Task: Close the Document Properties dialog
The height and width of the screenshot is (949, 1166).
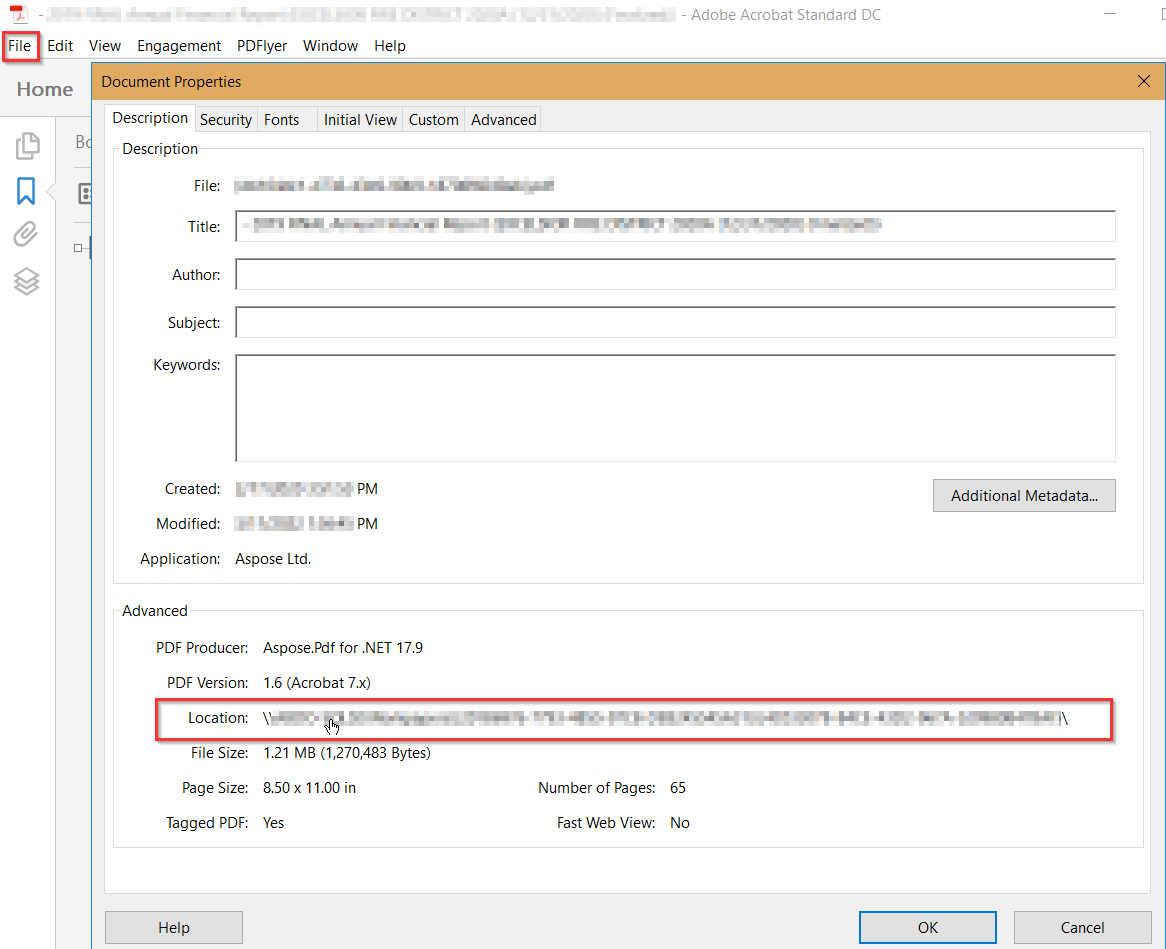Action: point(1144,81)
